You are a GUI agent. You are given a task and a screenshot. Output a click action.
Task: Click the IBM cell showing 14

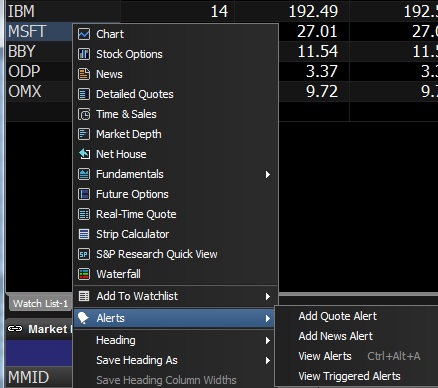(x=178, y=11)
